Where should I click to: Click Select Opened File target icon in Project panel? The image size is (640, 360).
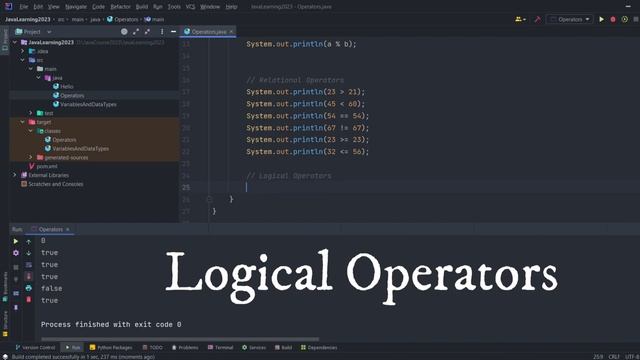click(x=124, y=31)
